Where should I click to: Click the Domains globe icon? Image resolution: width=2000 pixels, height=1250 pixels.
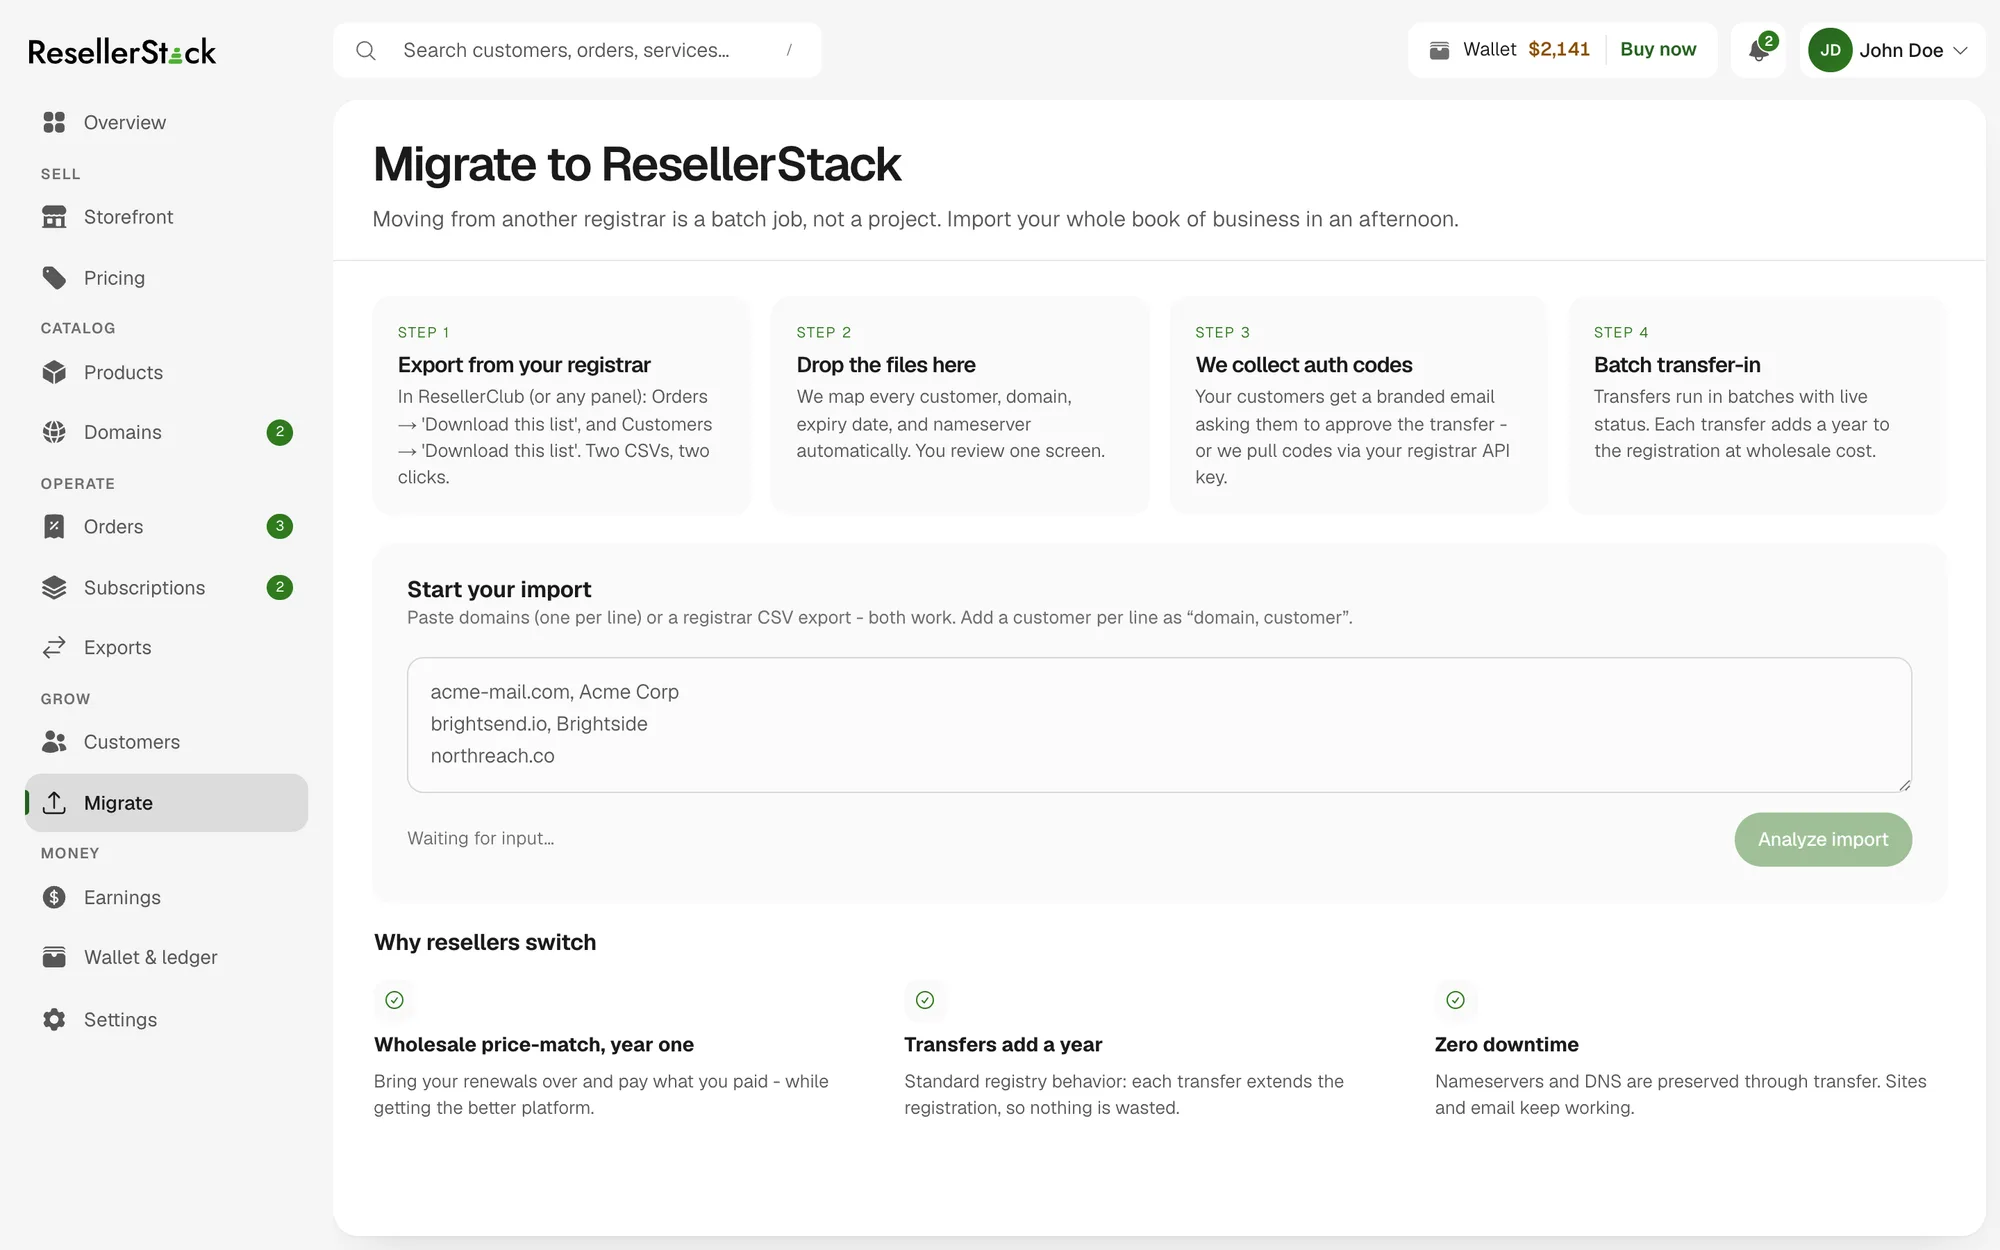tap(54, 432)
